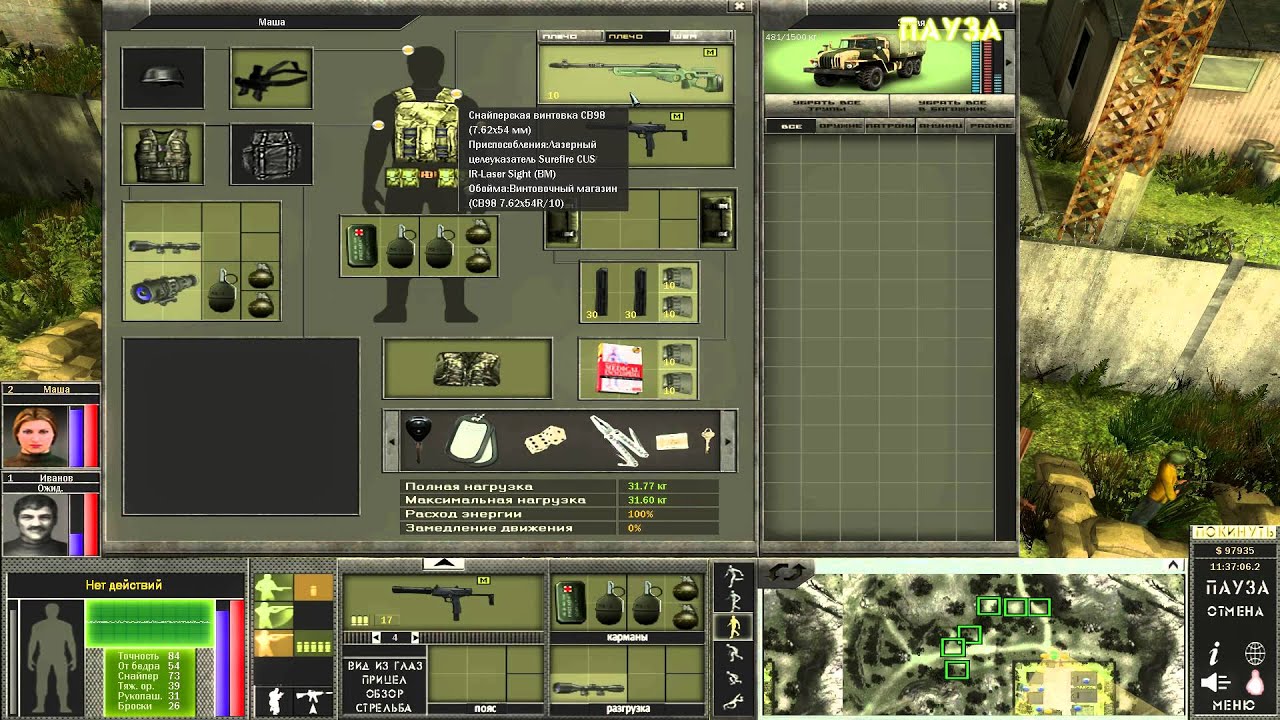Image resolution: width=1280 pixels, height=720 pixels.
Task: Open the МЕНЮ button
Action: coord(1233,705)
